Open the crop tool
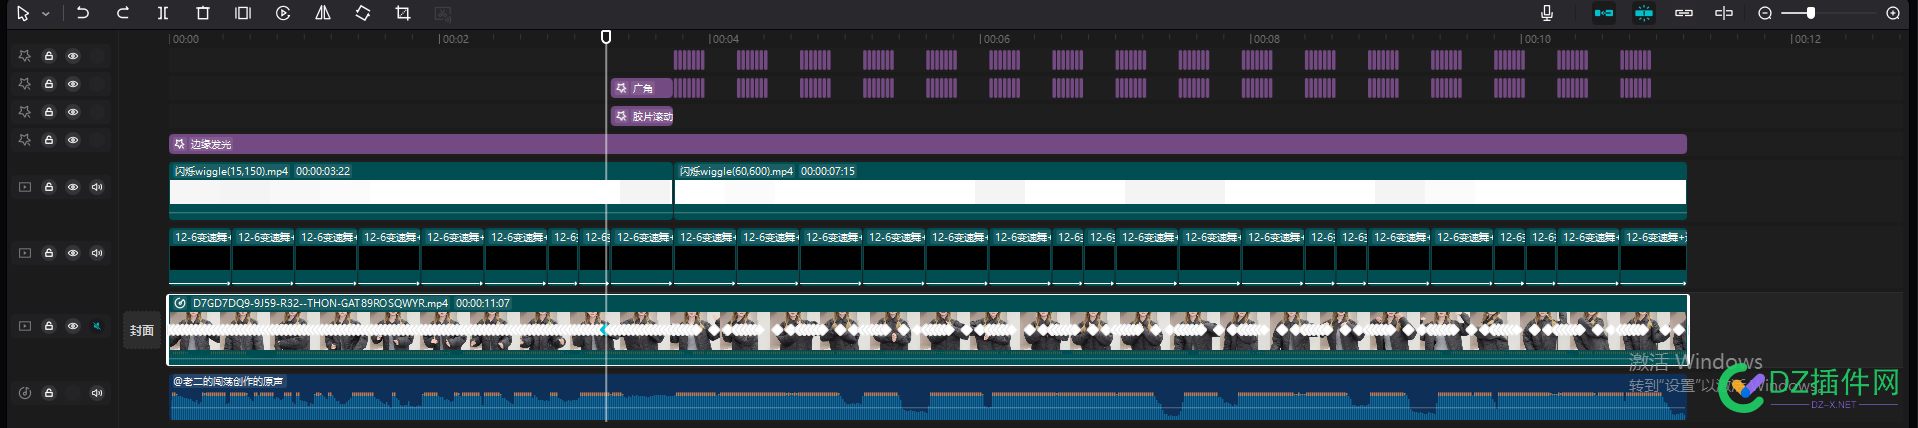1918x428 pixels. click(x=403, y=13)
